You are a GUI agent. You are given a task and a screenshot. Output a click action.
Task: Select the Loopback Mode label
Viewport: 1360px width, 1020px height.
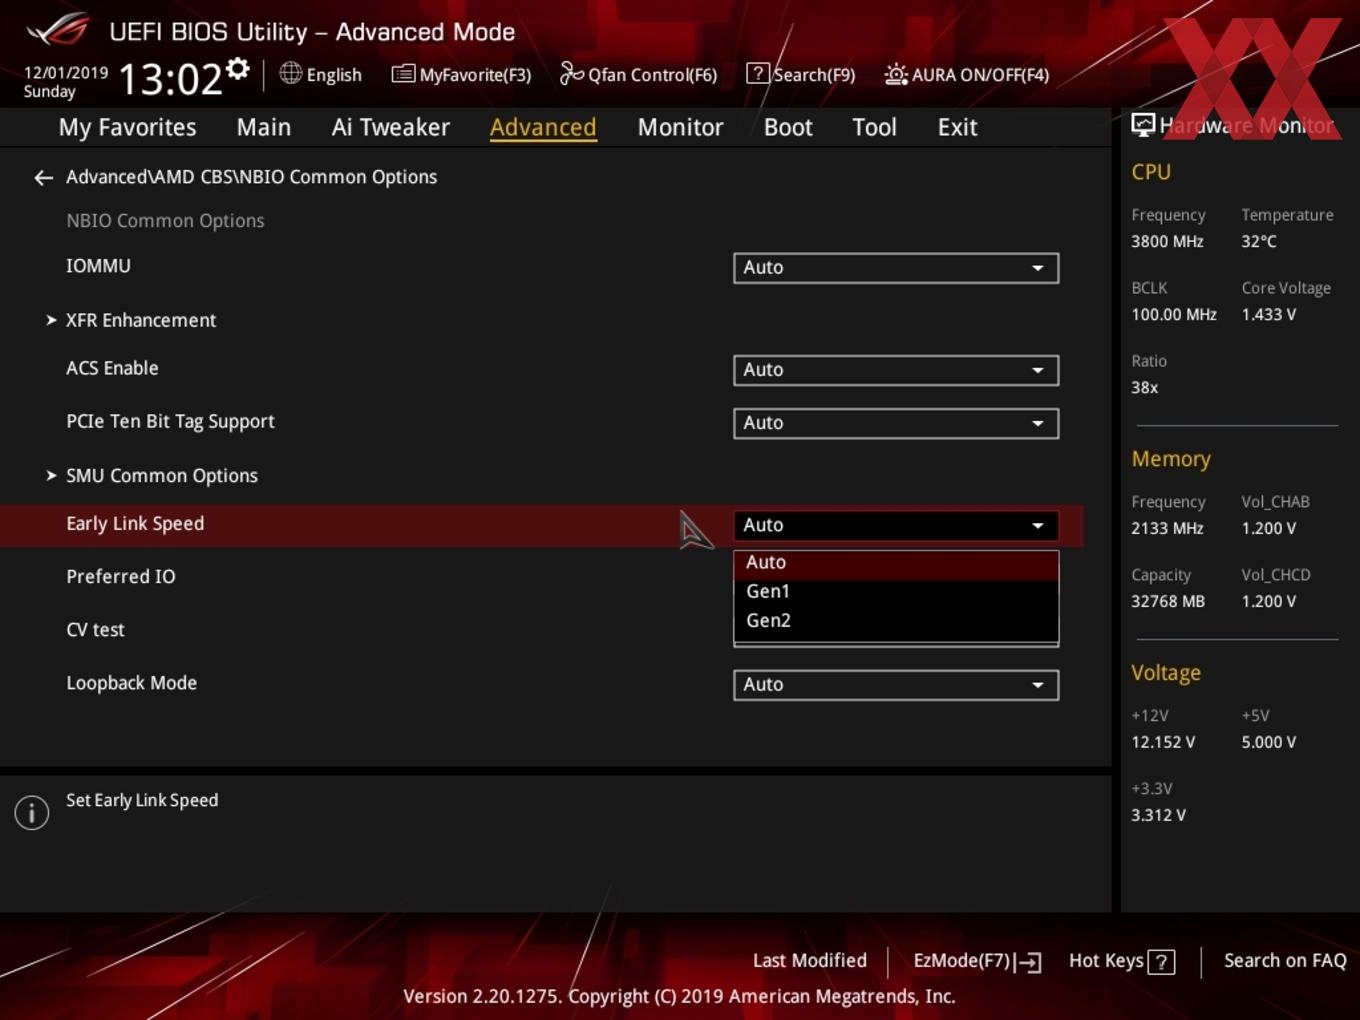(x=131, y=683)
